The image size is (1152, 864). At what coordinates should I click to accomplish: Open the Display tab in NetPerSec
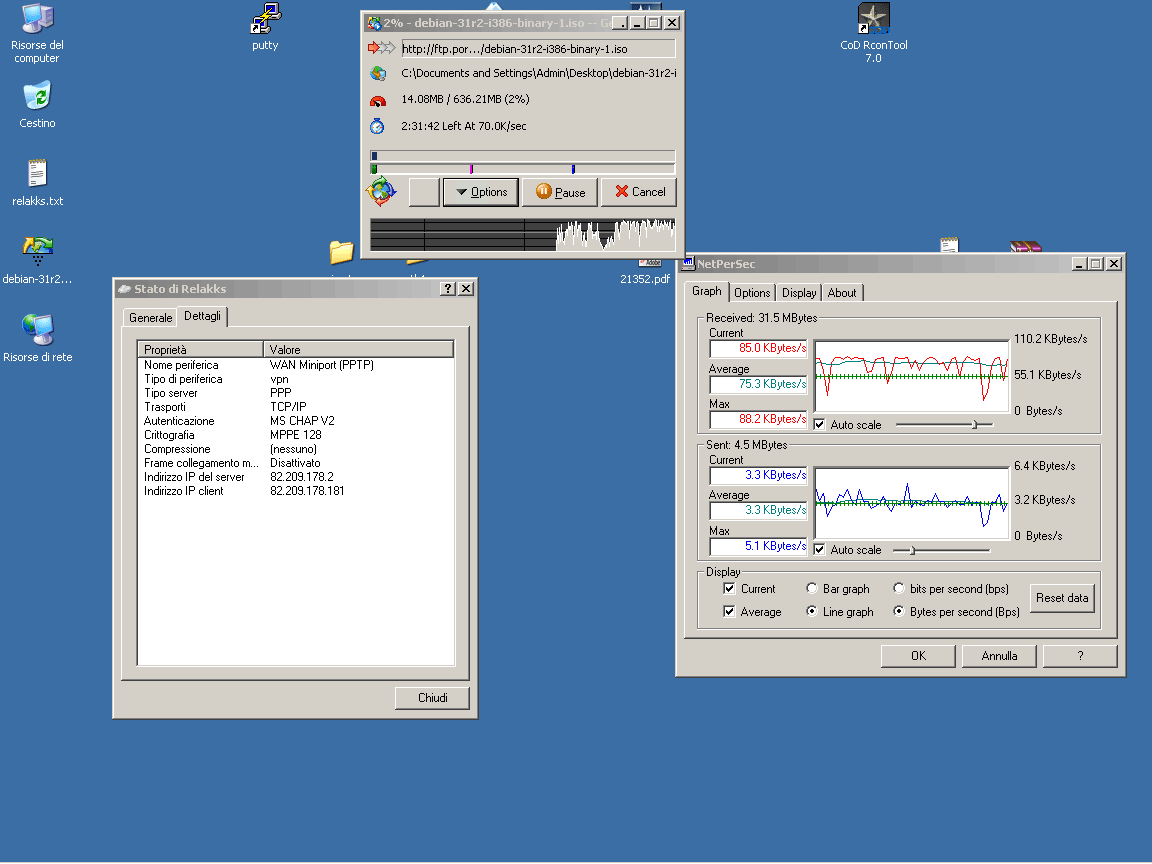click(799, 293)
